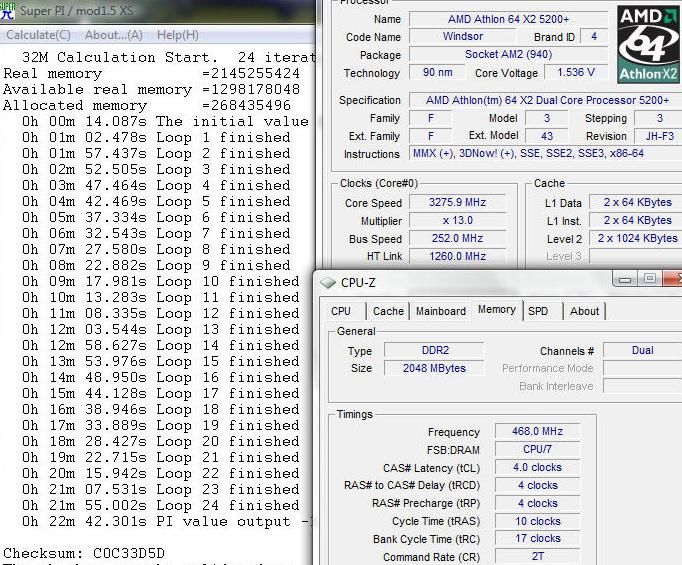The image size is (682, 565).
Task: Click the HT Link value 1260.0 MHz
Action: (x=458, y=256)
